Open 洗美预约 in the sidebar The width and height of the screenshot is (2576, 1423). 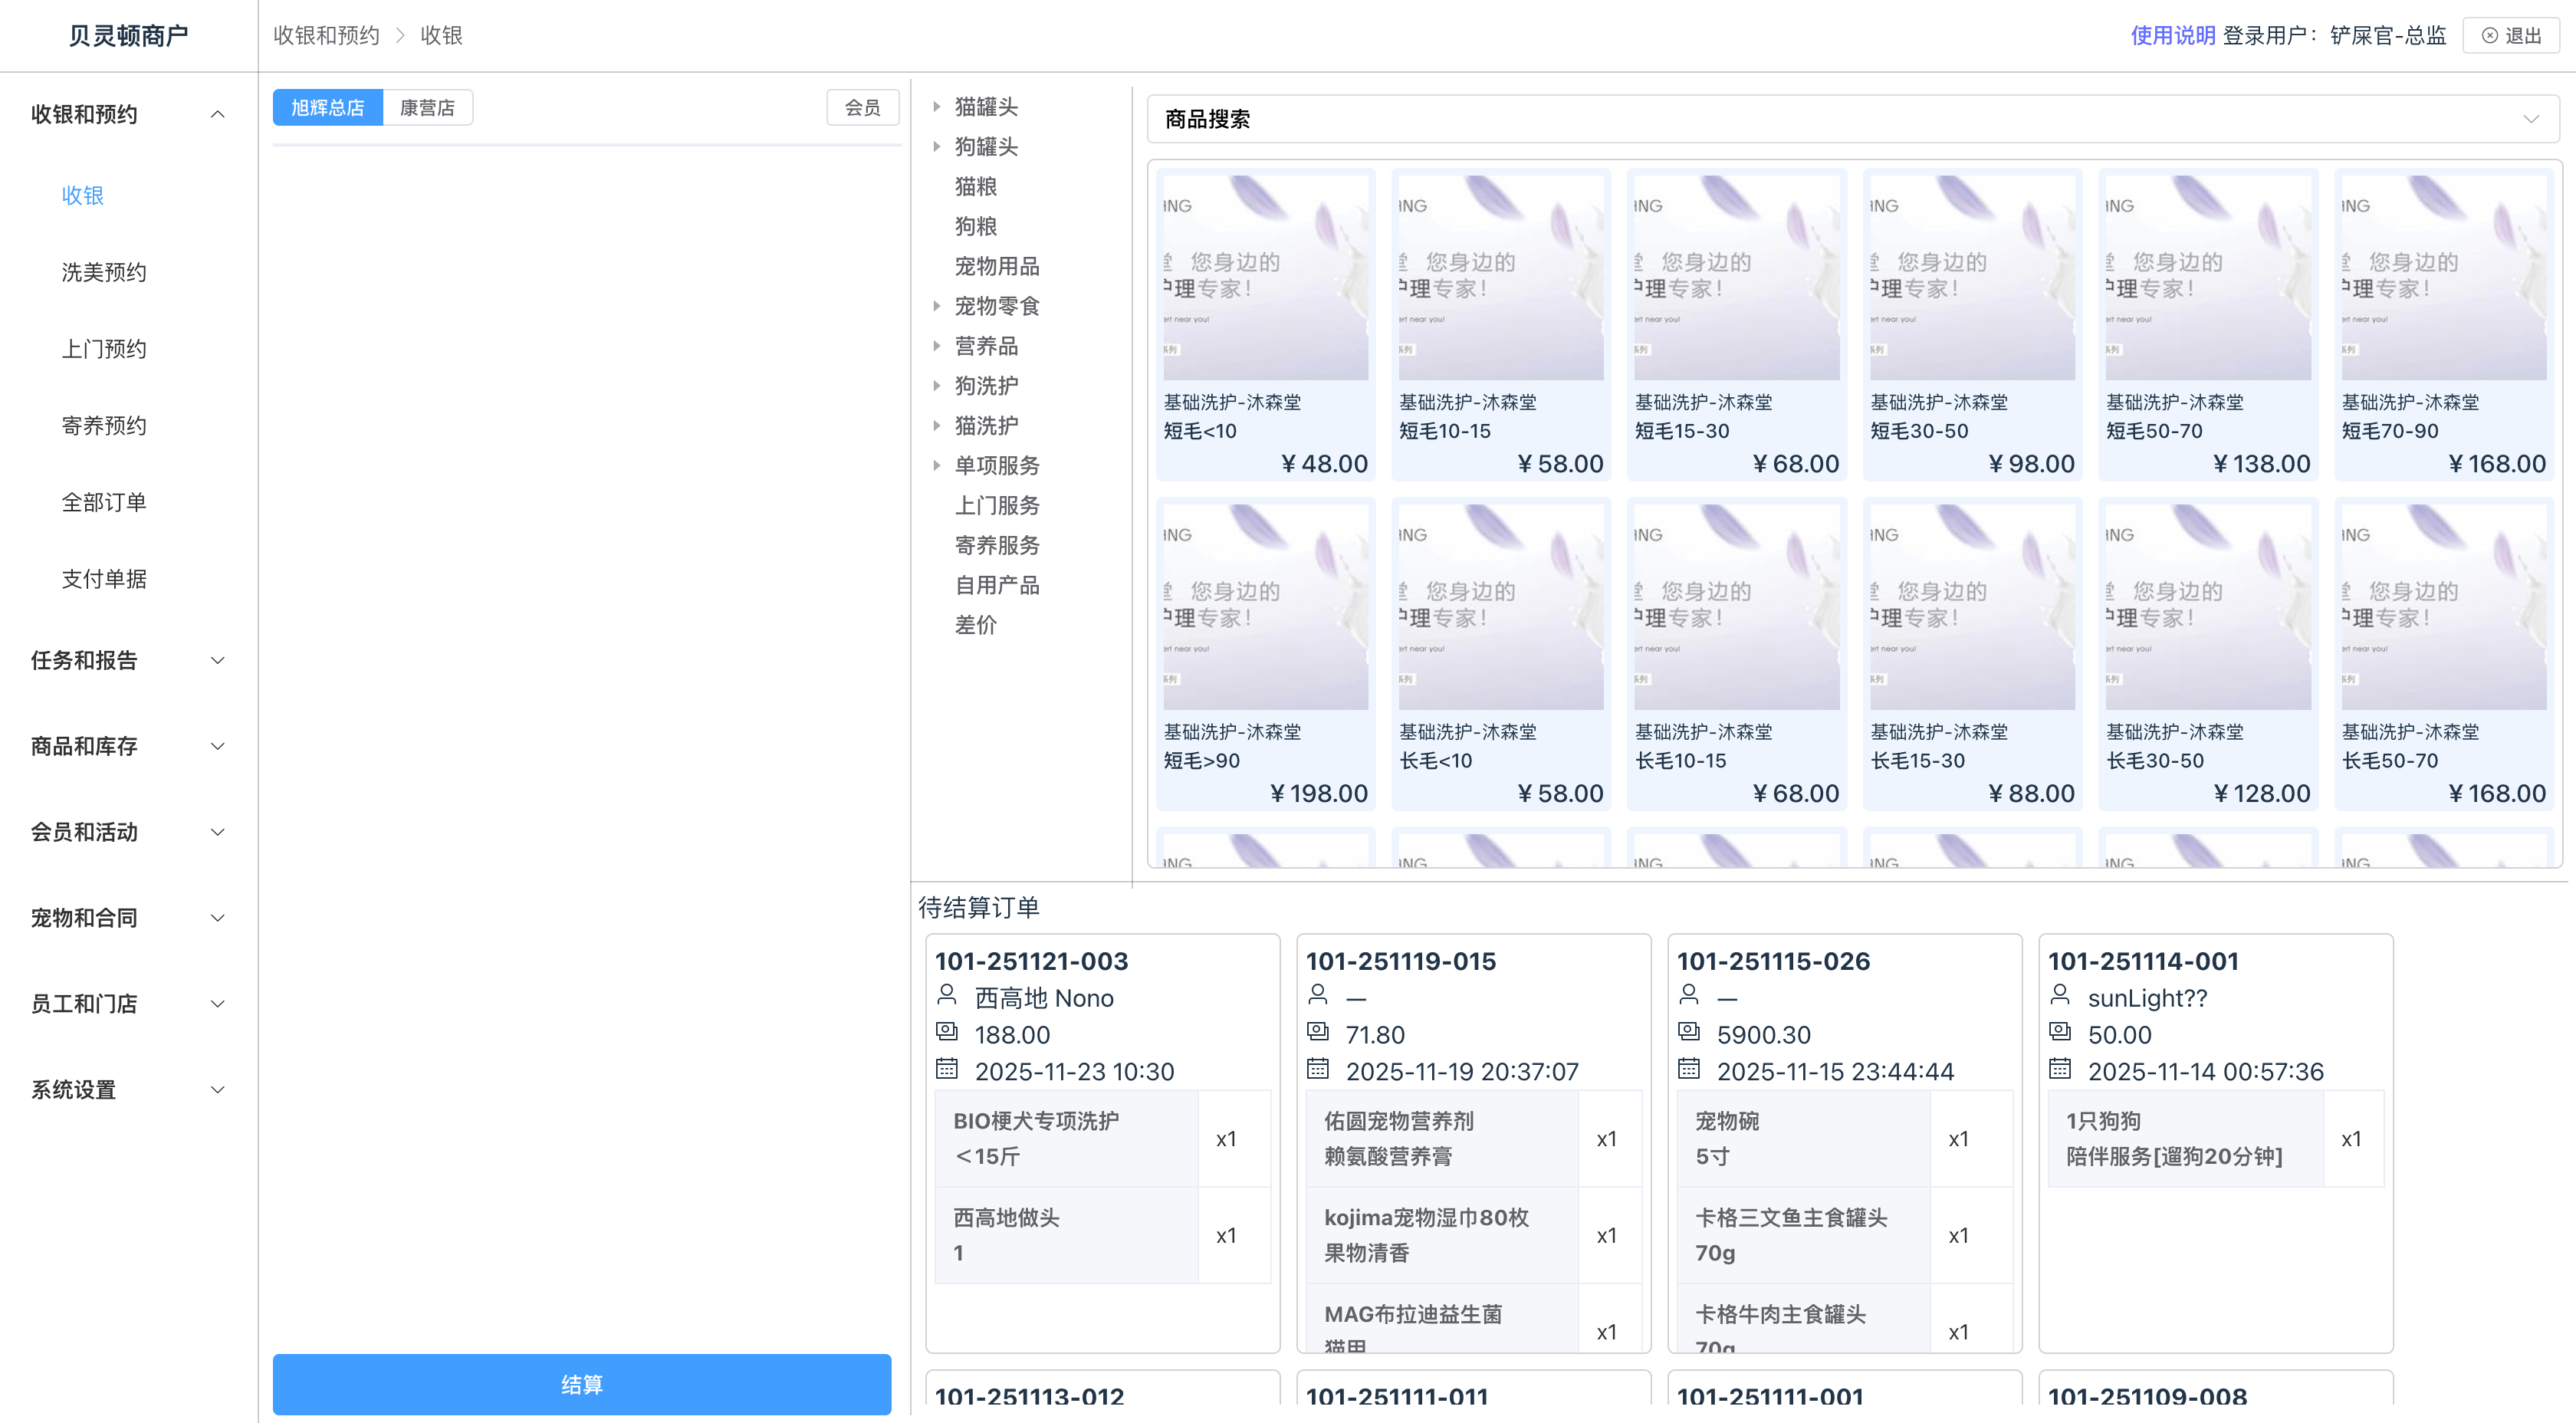click(x=104, y=272)
